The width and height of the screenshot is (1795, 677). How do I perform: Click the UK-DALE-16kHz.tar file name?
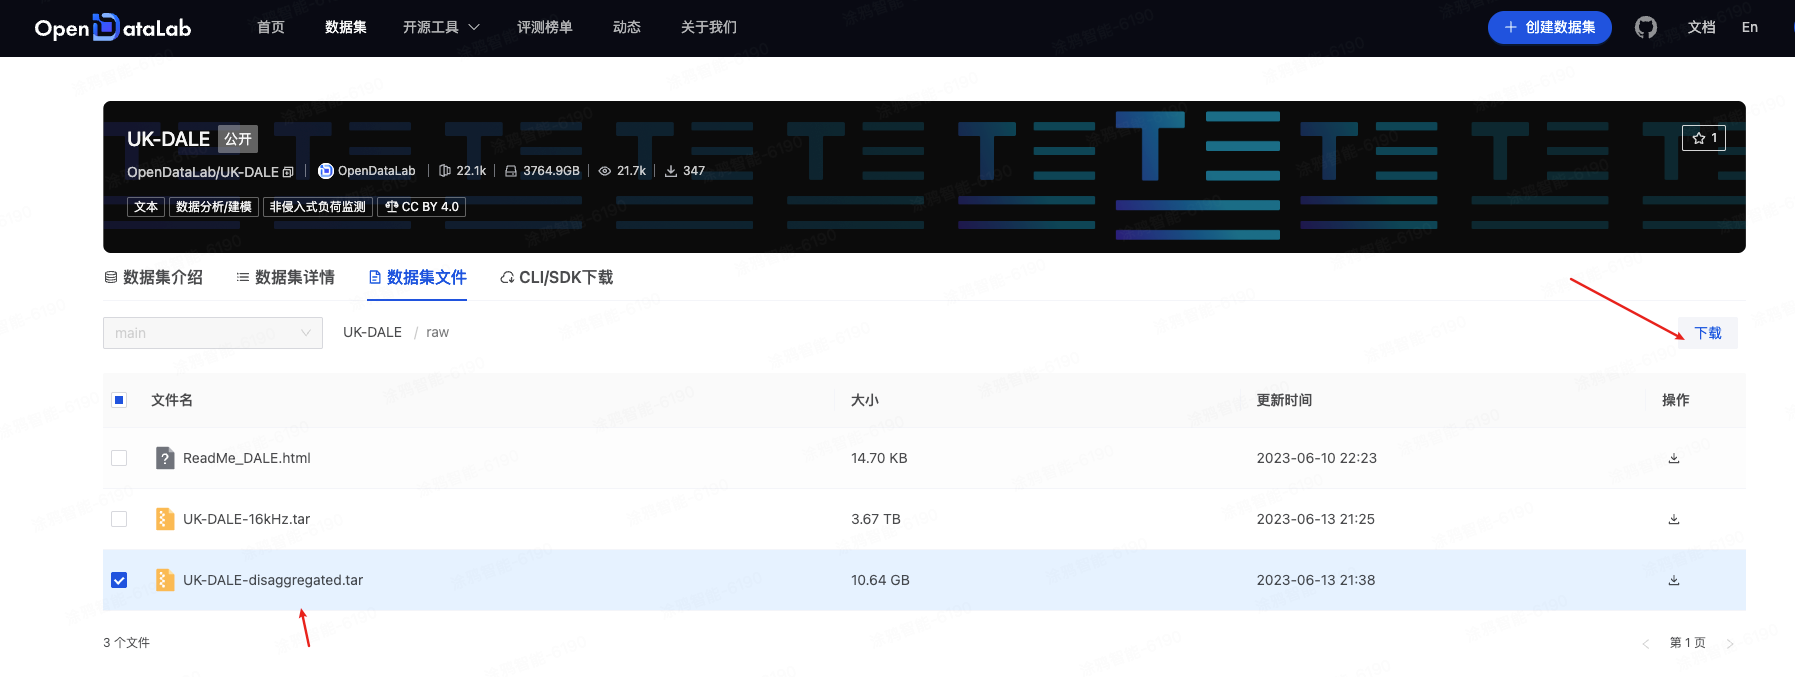[x=247, y=519]
